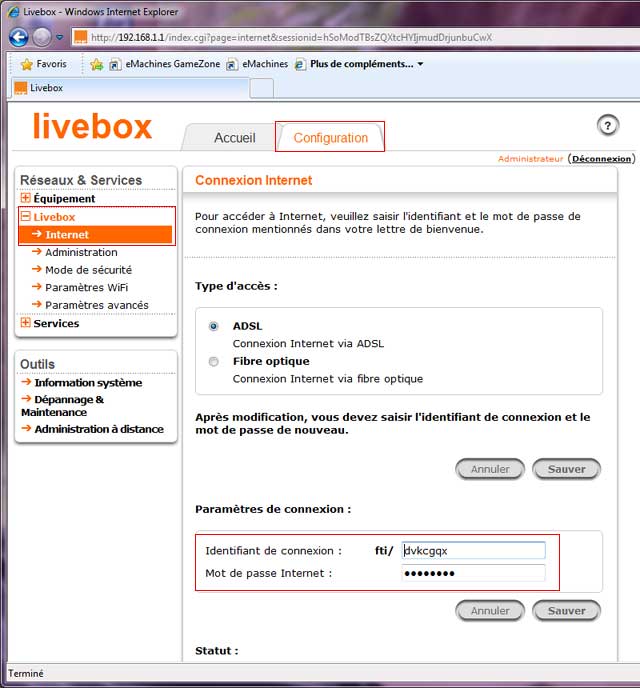Open a new blank browser tab
Screen dimensions: 640x688
point(262,88)
